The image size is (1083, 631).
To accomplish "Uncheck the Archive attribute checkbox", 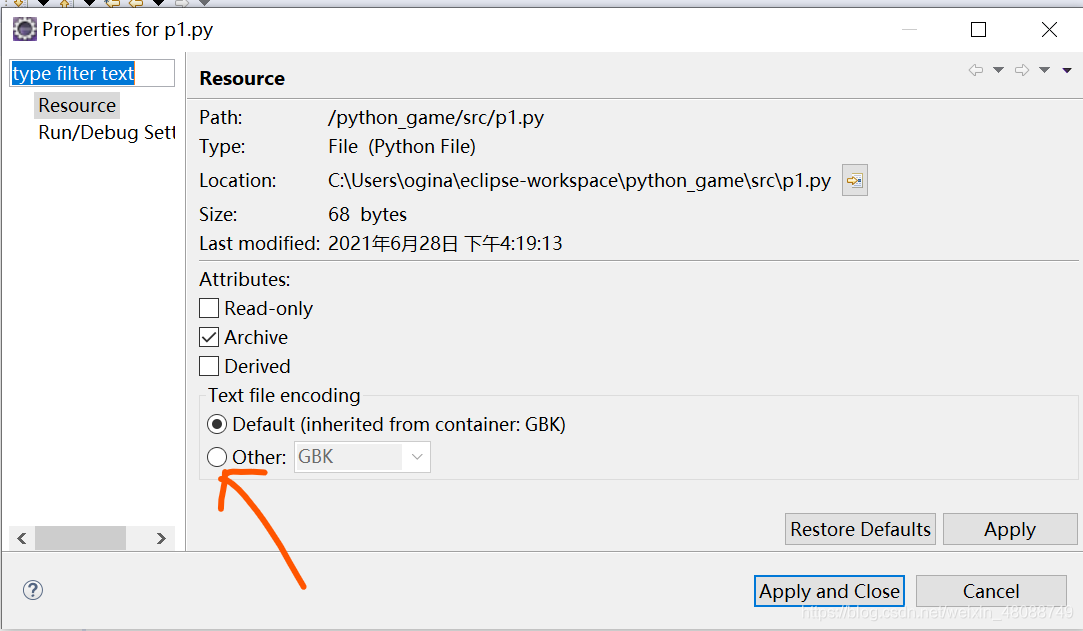I will 209,337.
